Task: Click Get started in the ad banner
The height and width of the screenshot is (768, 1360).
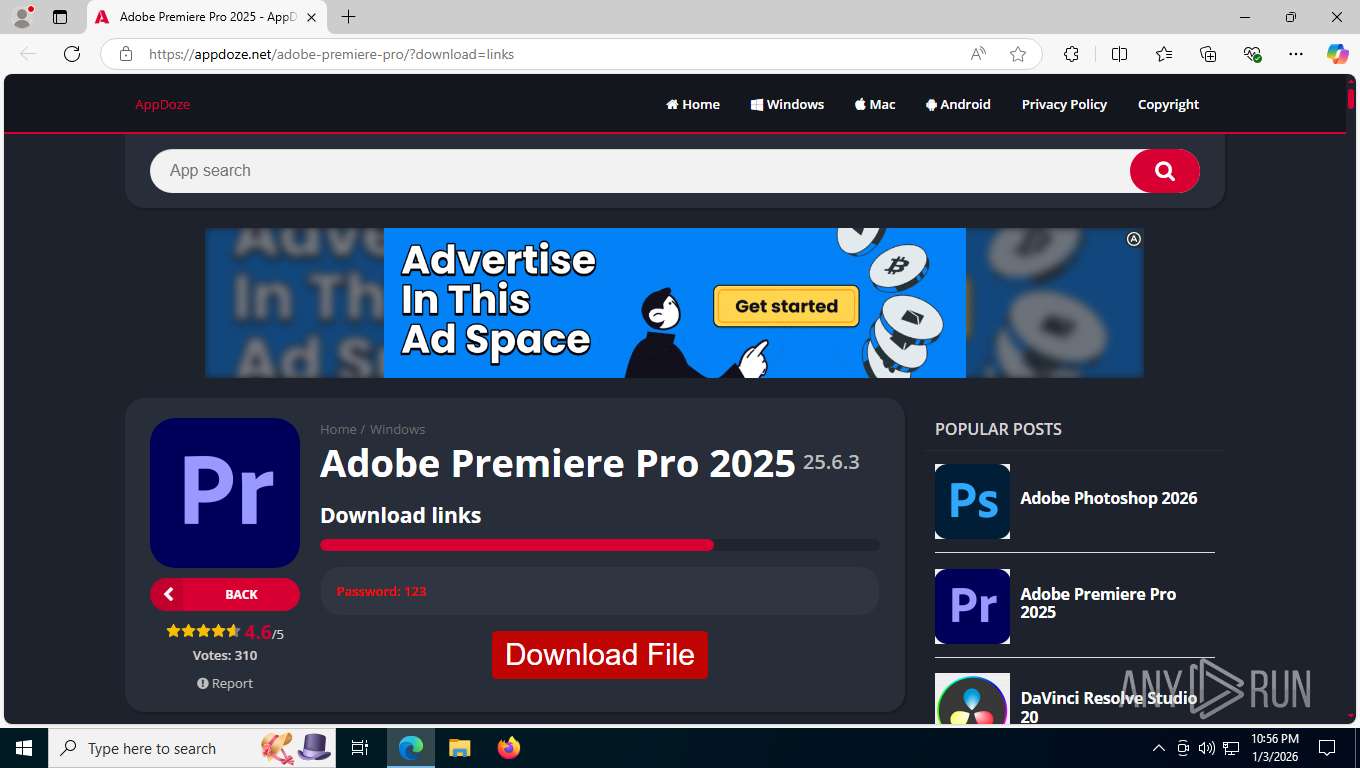Action: coord(786,306)
